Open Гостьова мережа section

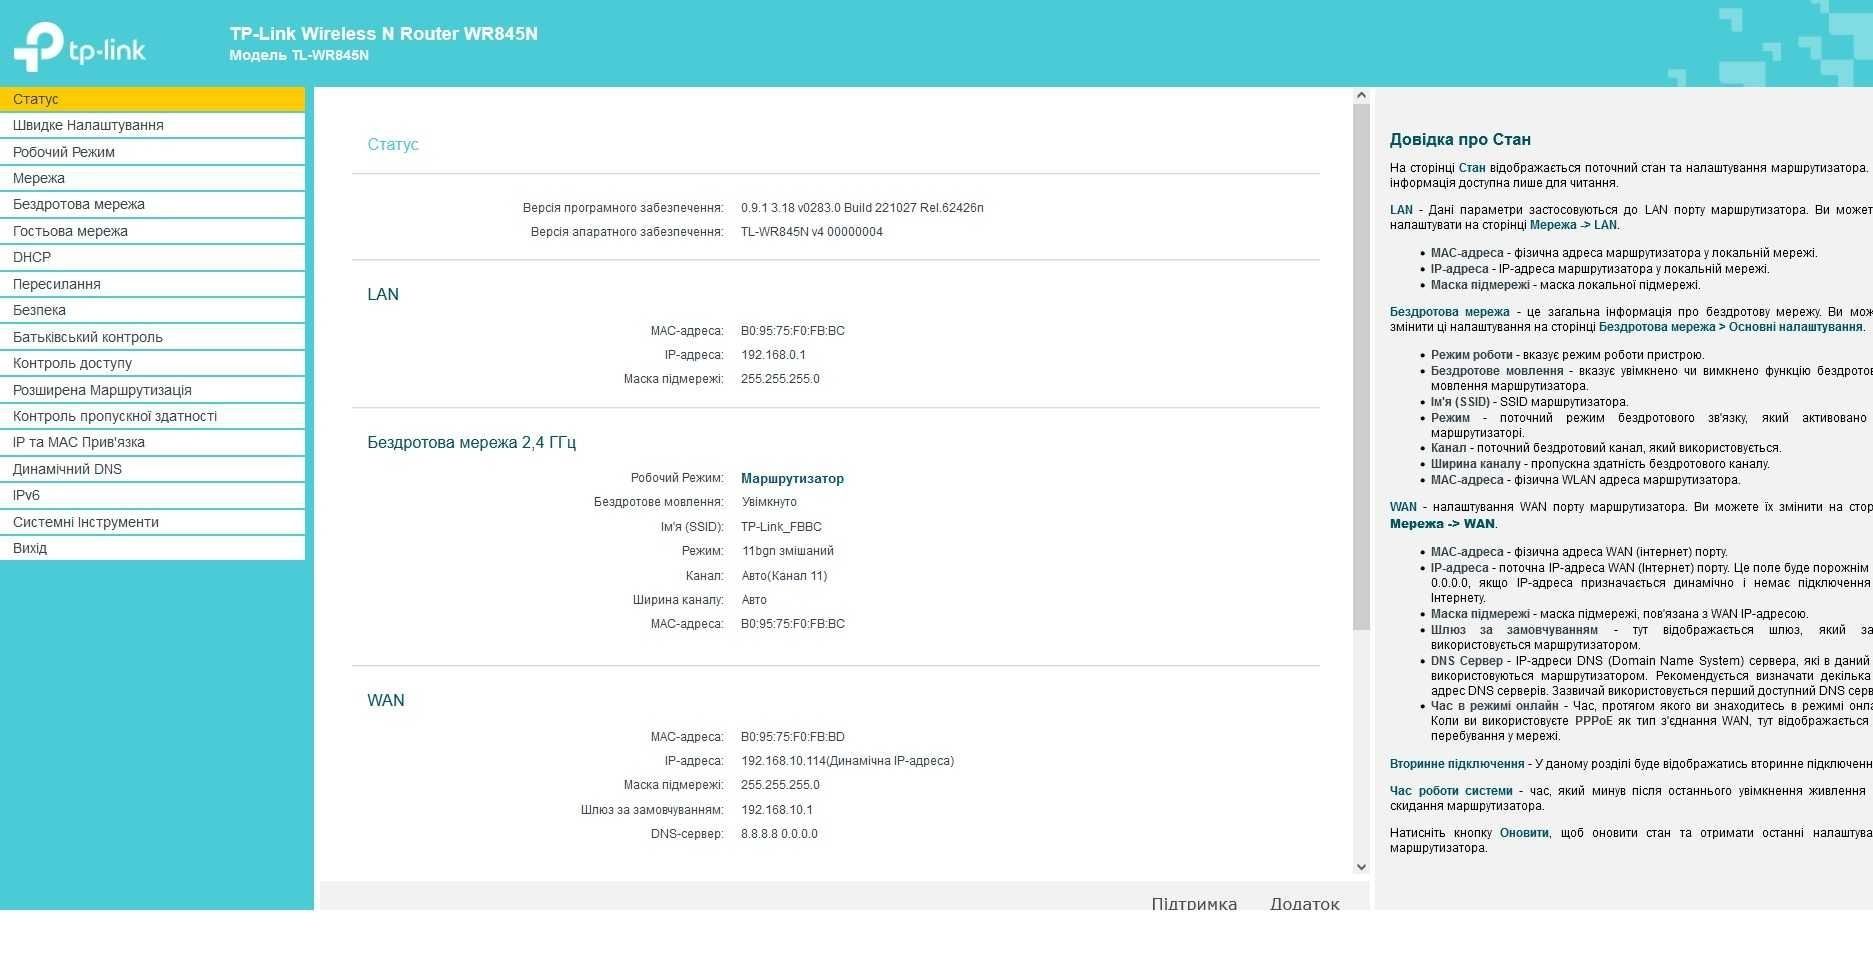[152, 231]
